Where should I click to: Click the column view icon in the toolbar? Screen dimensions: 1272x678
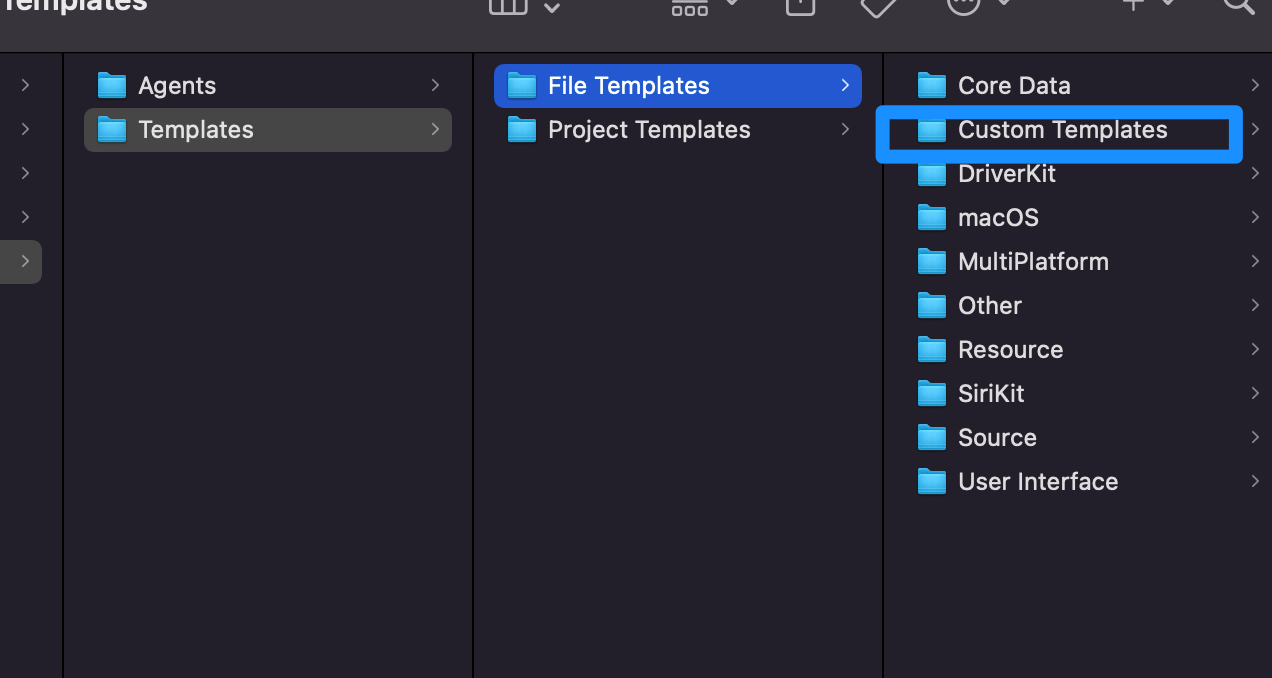click(x=507, y=5)
